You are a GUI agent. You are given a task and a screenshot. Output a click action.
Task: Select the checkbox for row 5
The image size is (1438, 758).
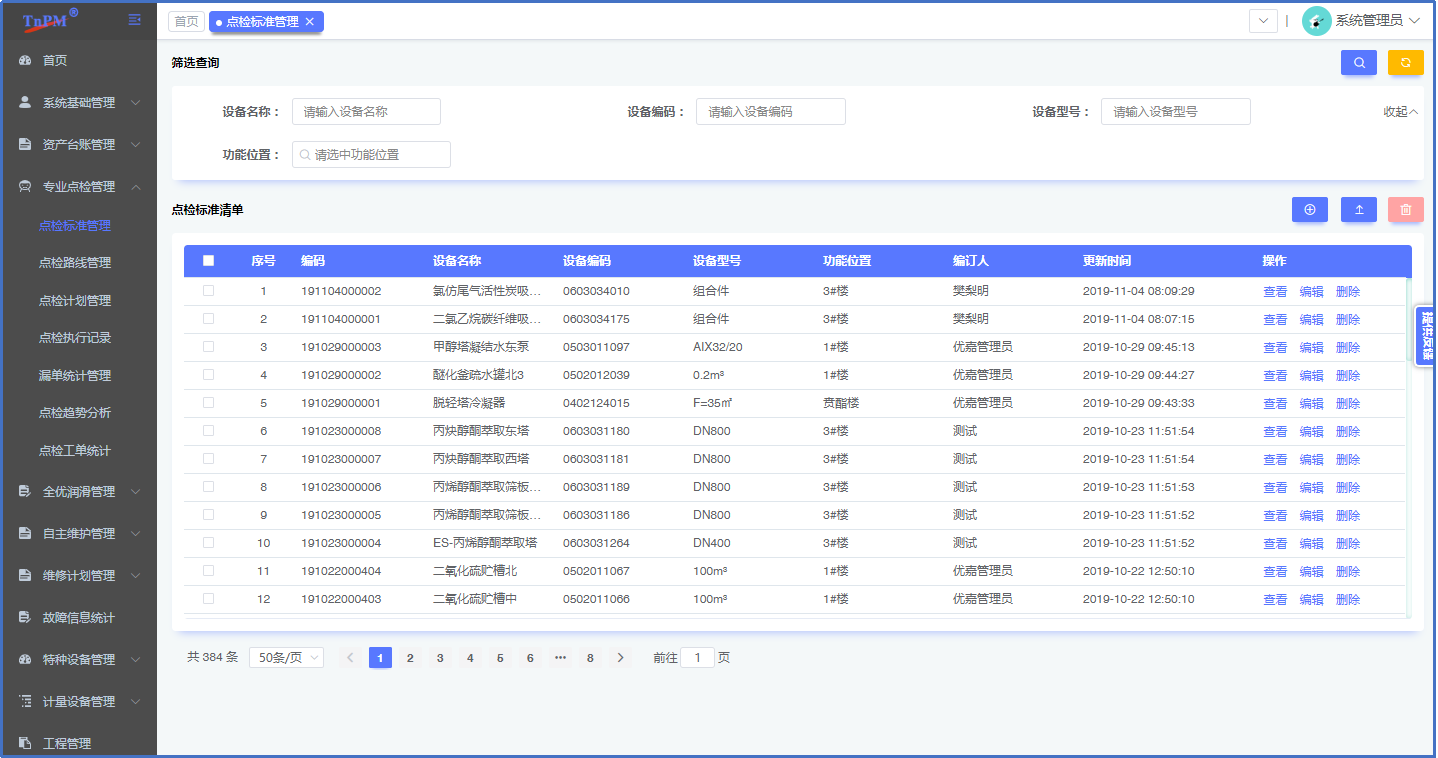[x=208, y=403]
